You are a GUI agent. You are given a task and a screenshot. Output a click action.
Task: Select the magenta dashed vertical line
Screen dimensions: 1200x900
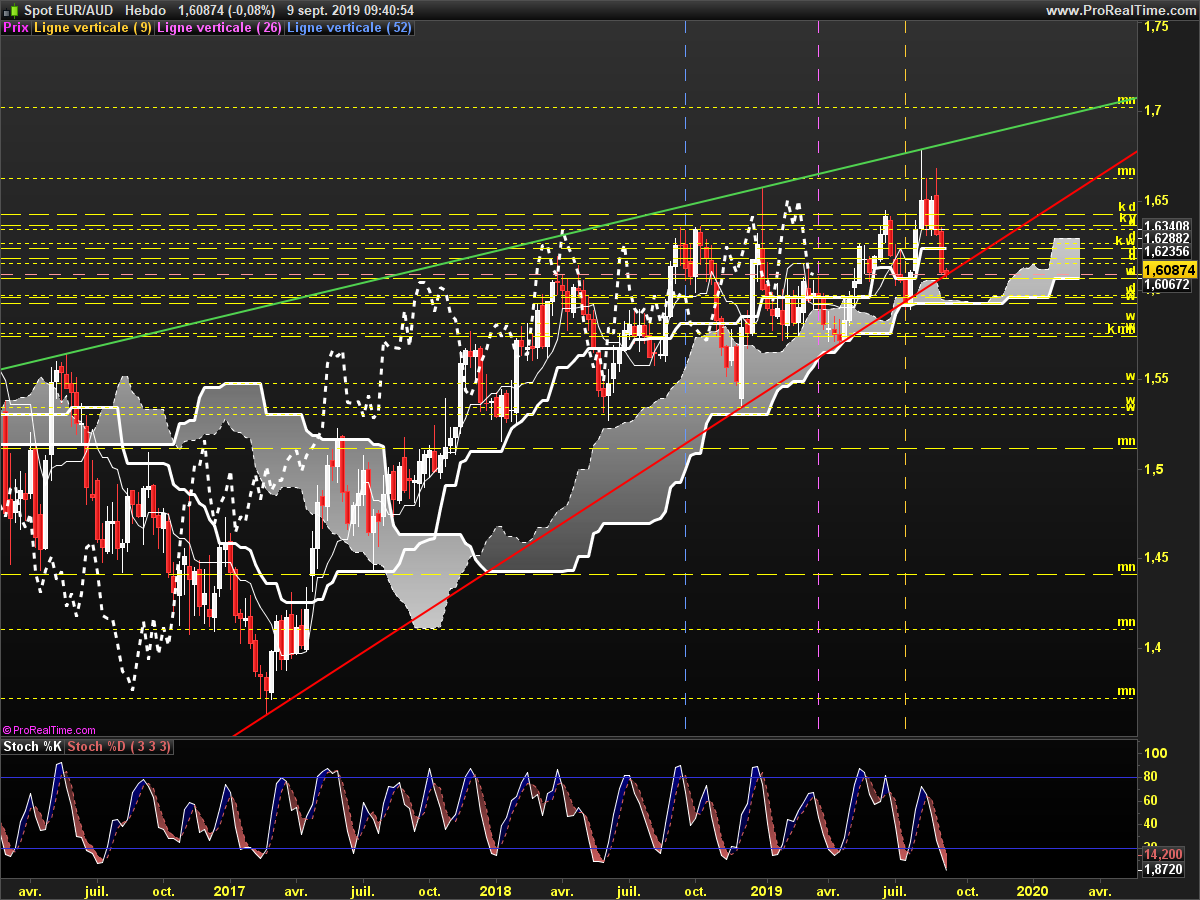[819, 380]
